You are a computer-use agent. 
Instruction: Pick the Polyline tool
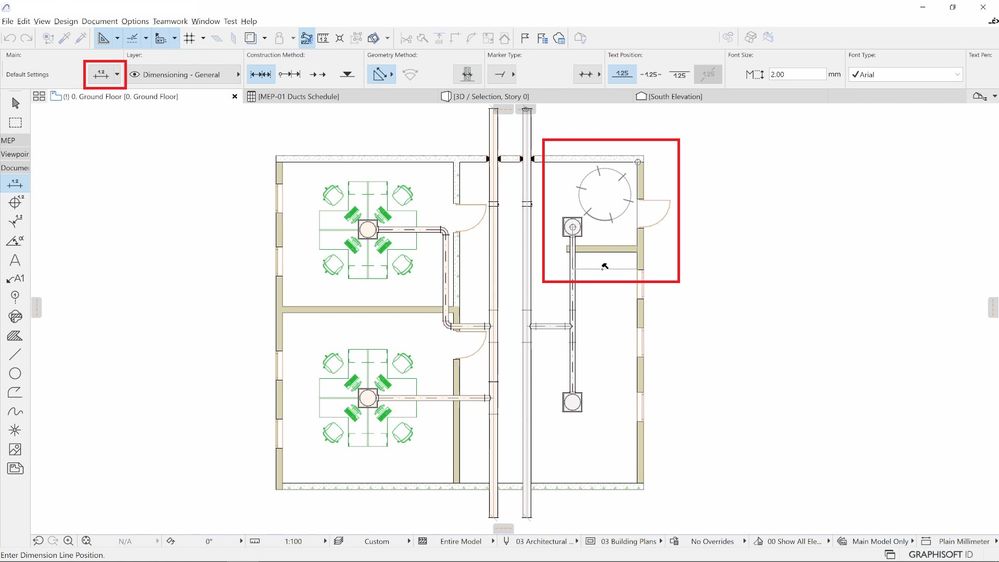click(x=15, y=393)
